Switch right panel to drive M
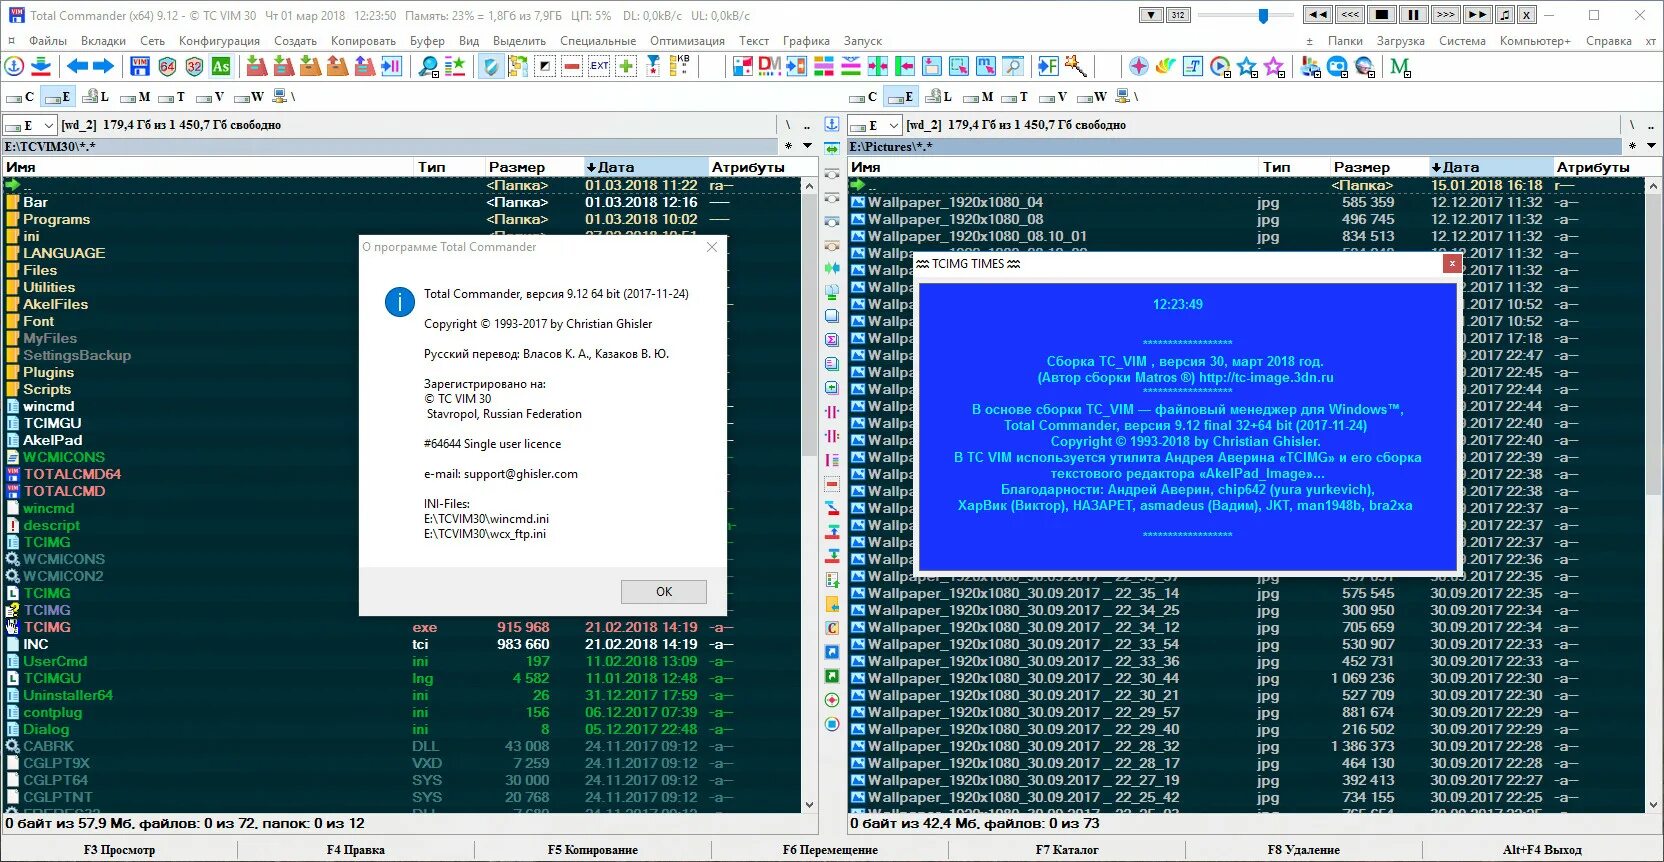1664x862 pixels. point(978,97)
